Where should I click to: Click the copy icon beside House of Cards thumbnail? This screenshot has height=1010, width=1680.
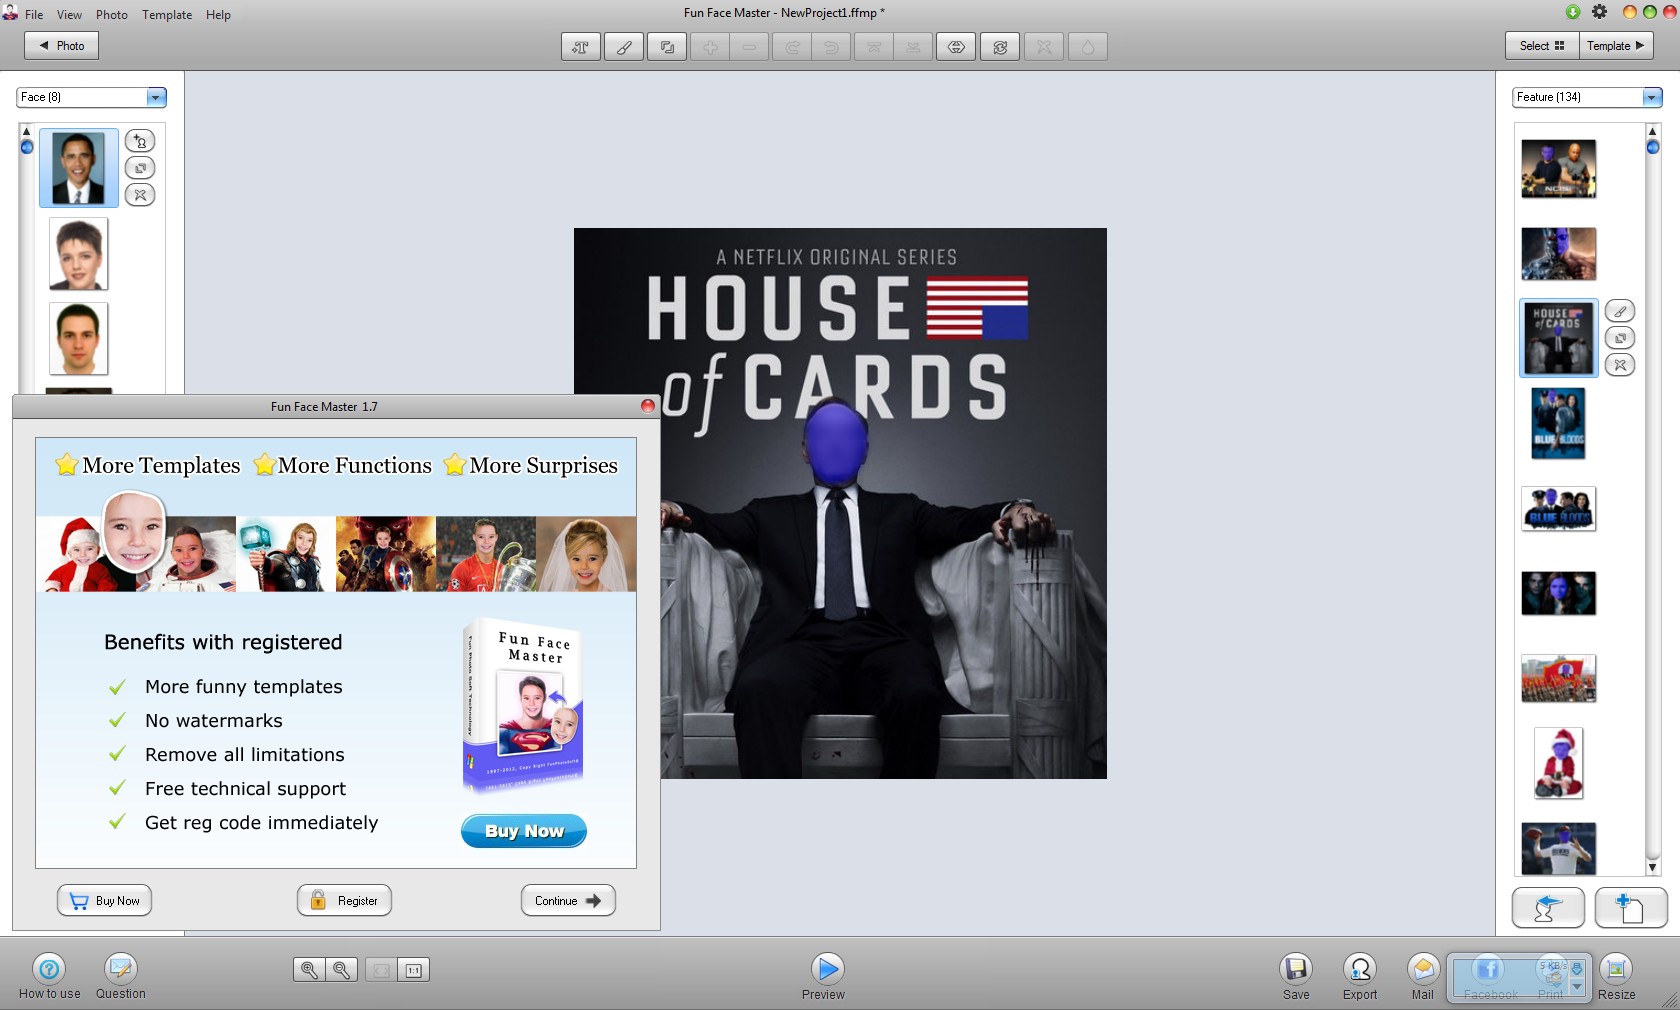[x=1620, y=338]
